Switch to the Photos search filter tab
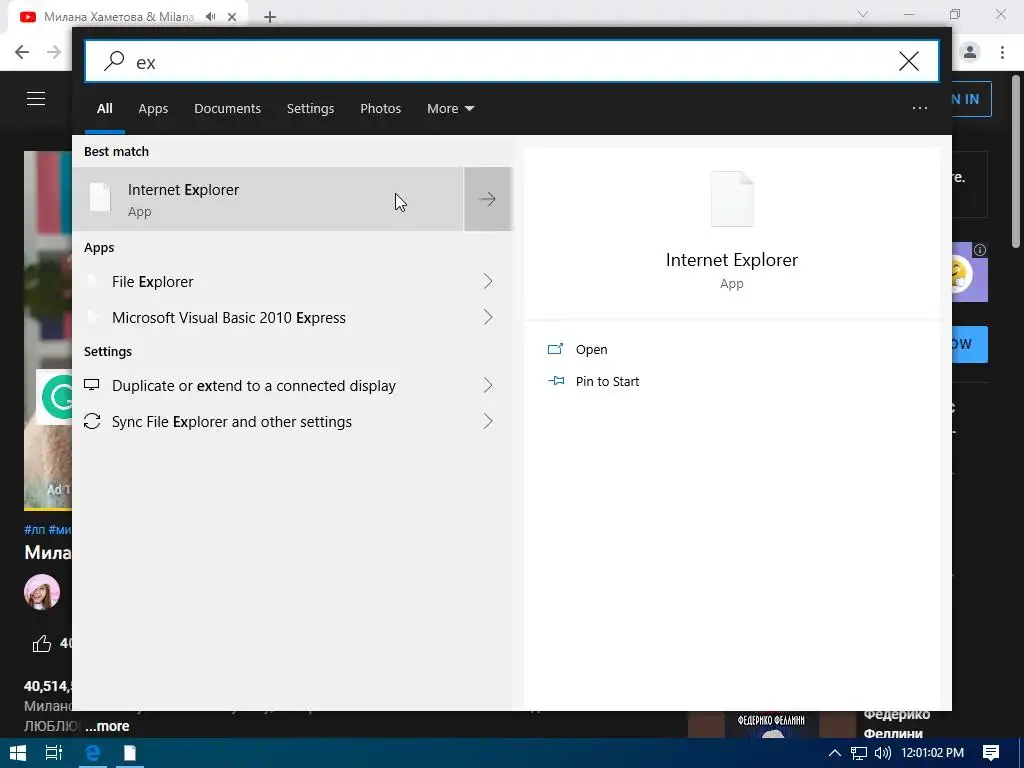Screen dimensions: 1024x768 click(x=380, y=108)
